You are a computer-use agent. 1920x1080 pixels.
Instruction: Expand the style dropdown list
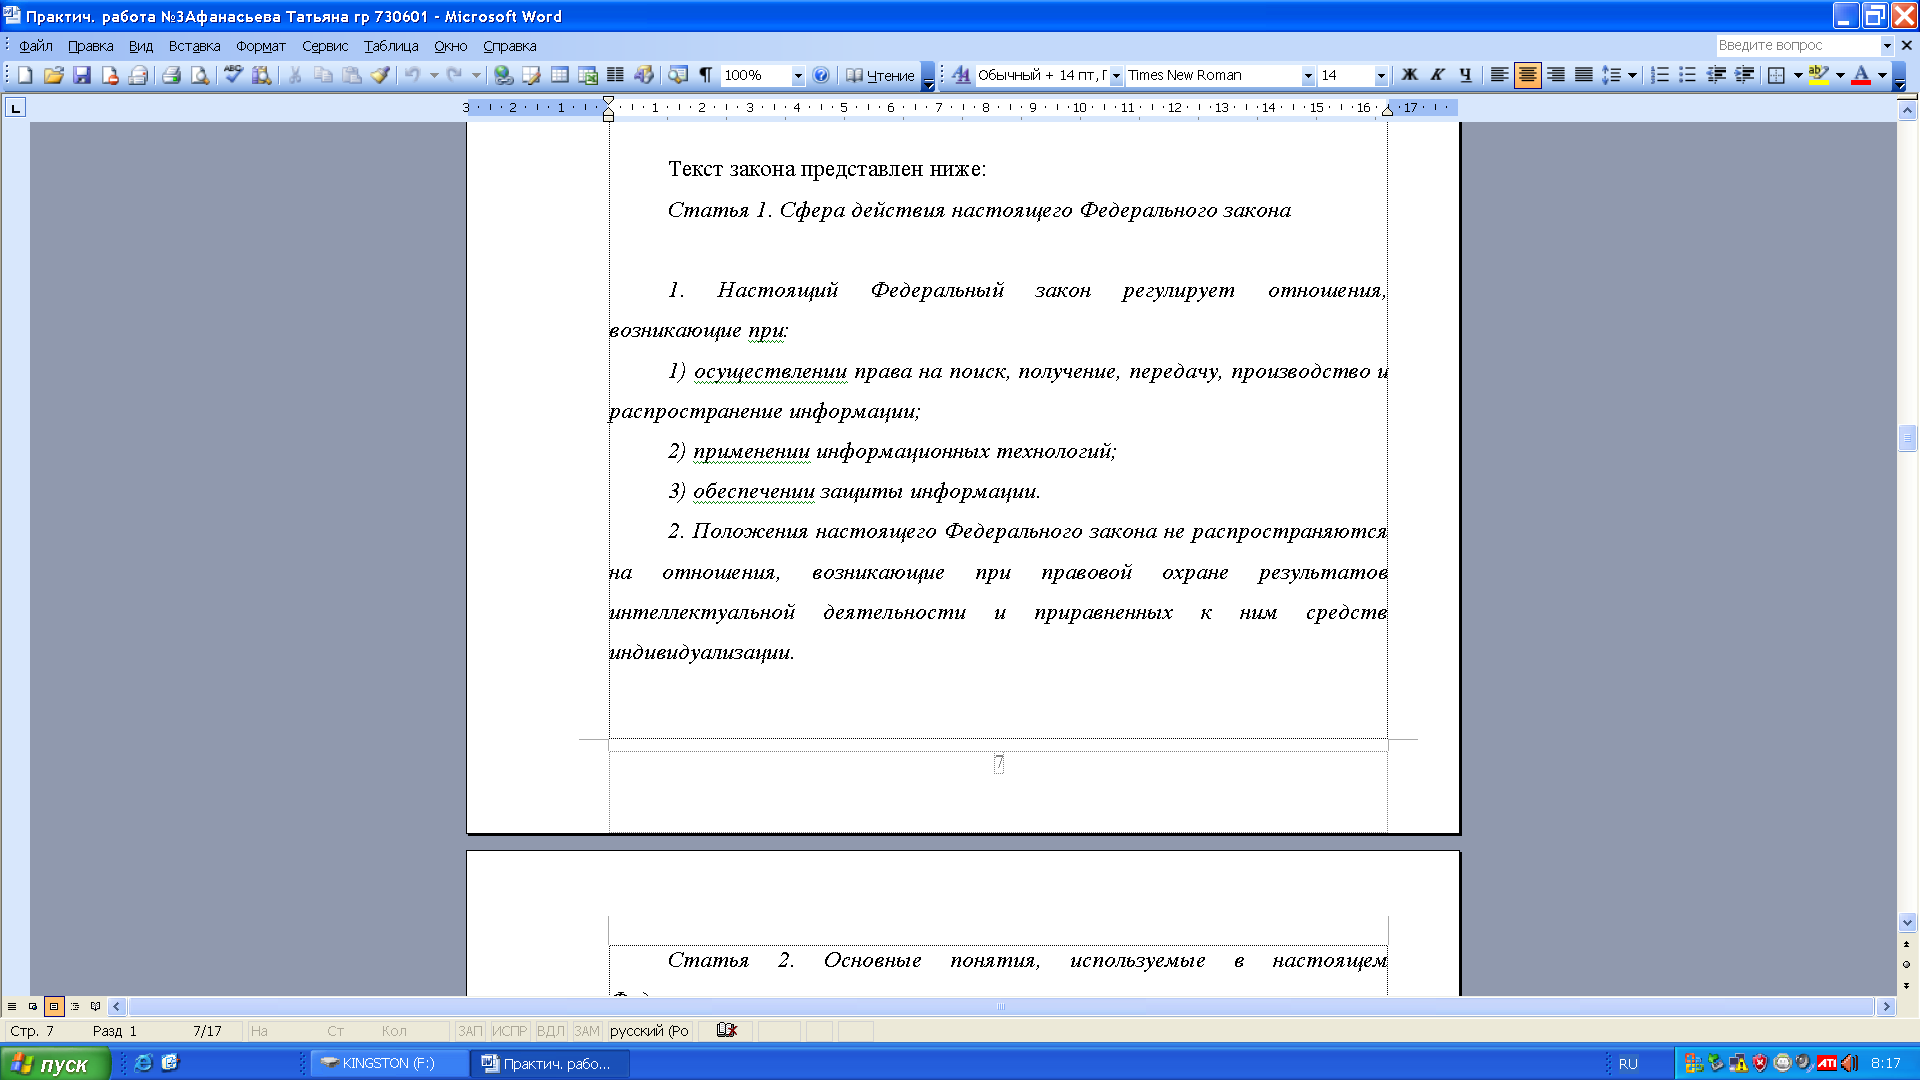point(1116,75)
